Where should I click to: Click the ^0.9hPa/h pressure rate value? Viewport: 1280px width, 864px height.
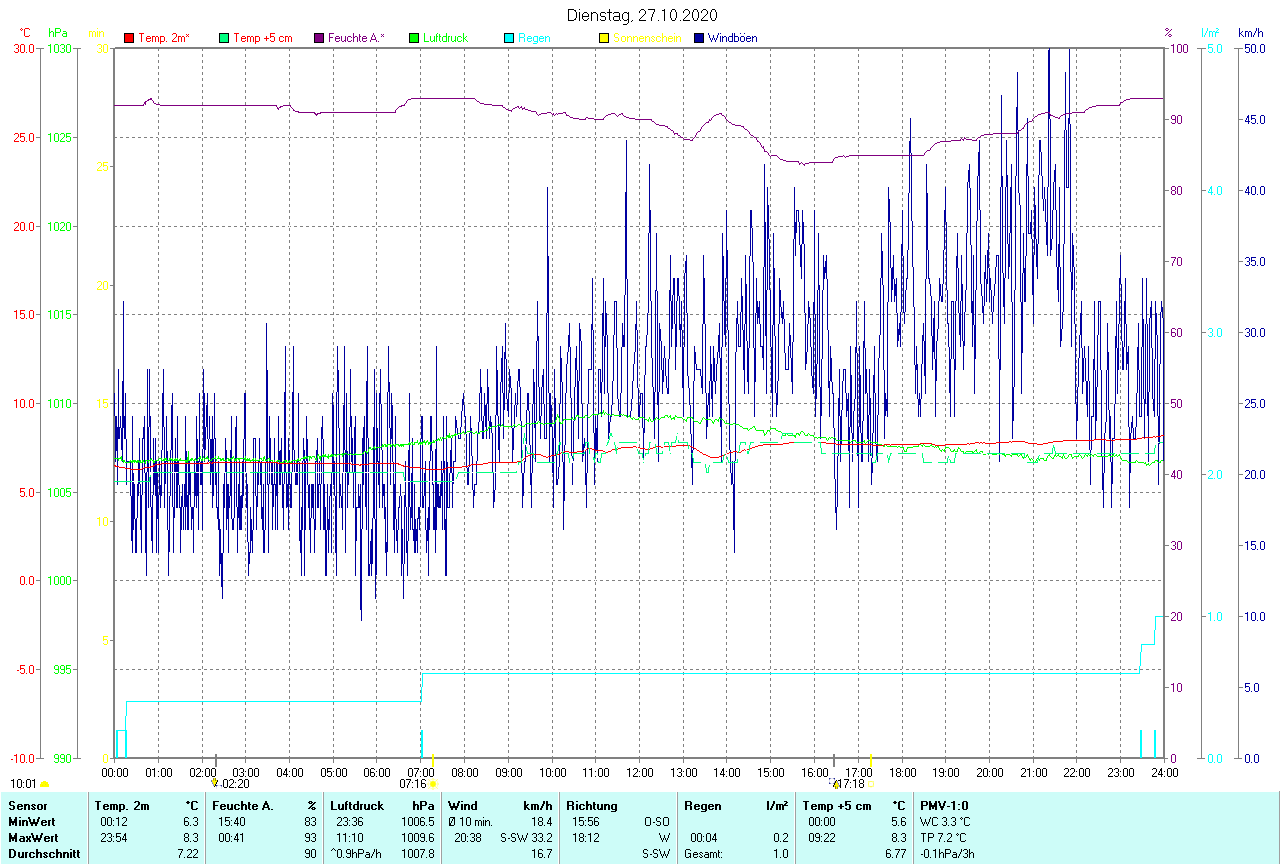355,854
